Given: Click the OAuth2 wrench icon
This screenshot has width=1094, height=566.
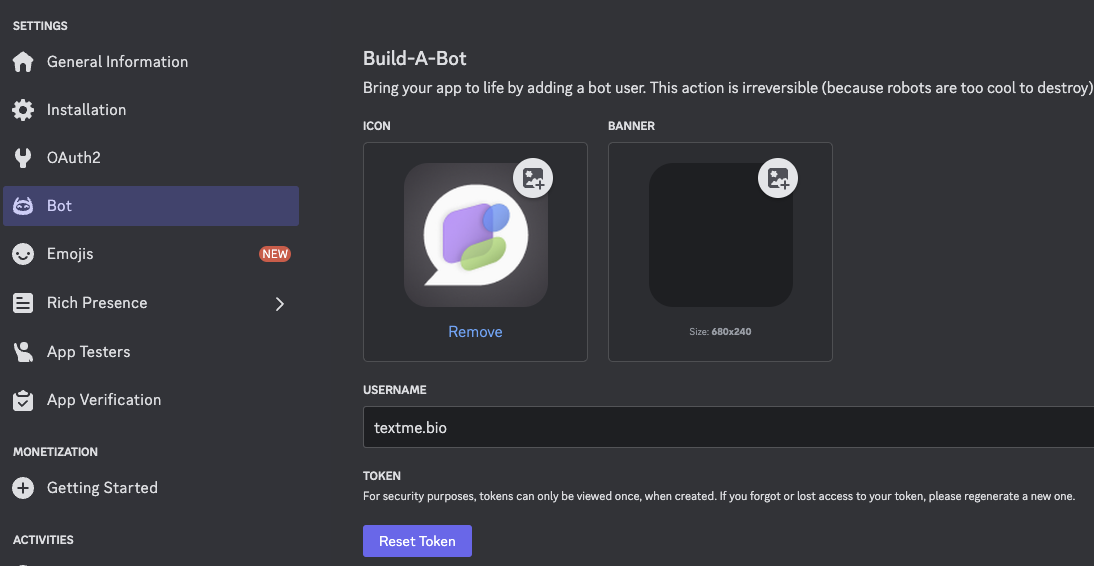Looking at the screenshot, I should coord(23,158).
